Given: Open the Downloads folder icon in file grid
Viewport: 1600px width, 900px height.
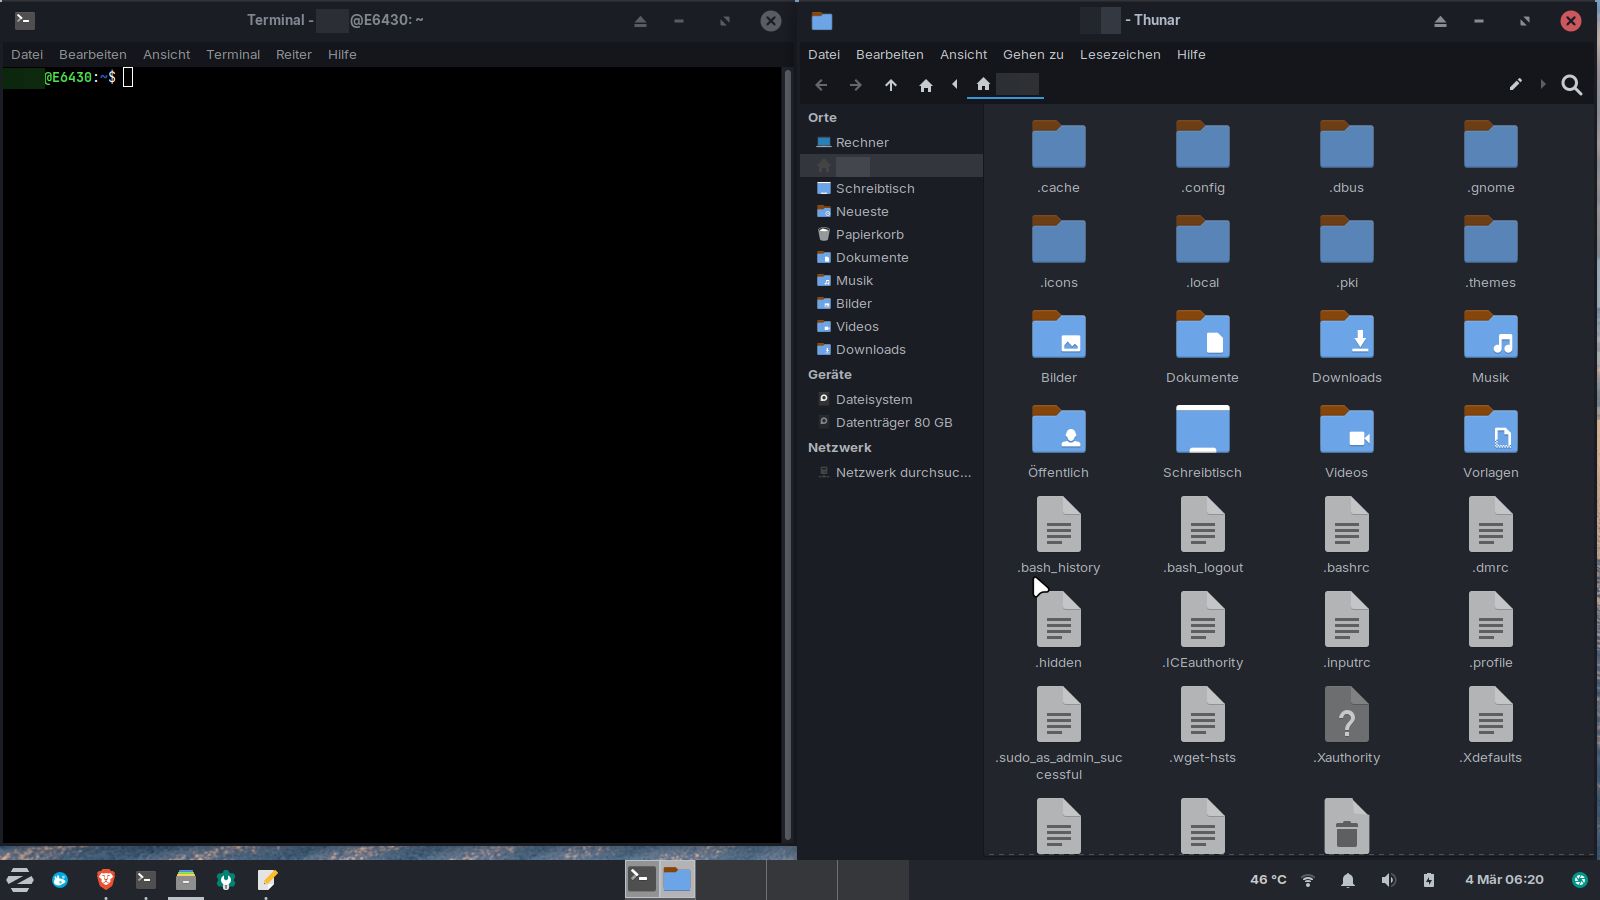Looking at the screenshot, I should 1346,336.
